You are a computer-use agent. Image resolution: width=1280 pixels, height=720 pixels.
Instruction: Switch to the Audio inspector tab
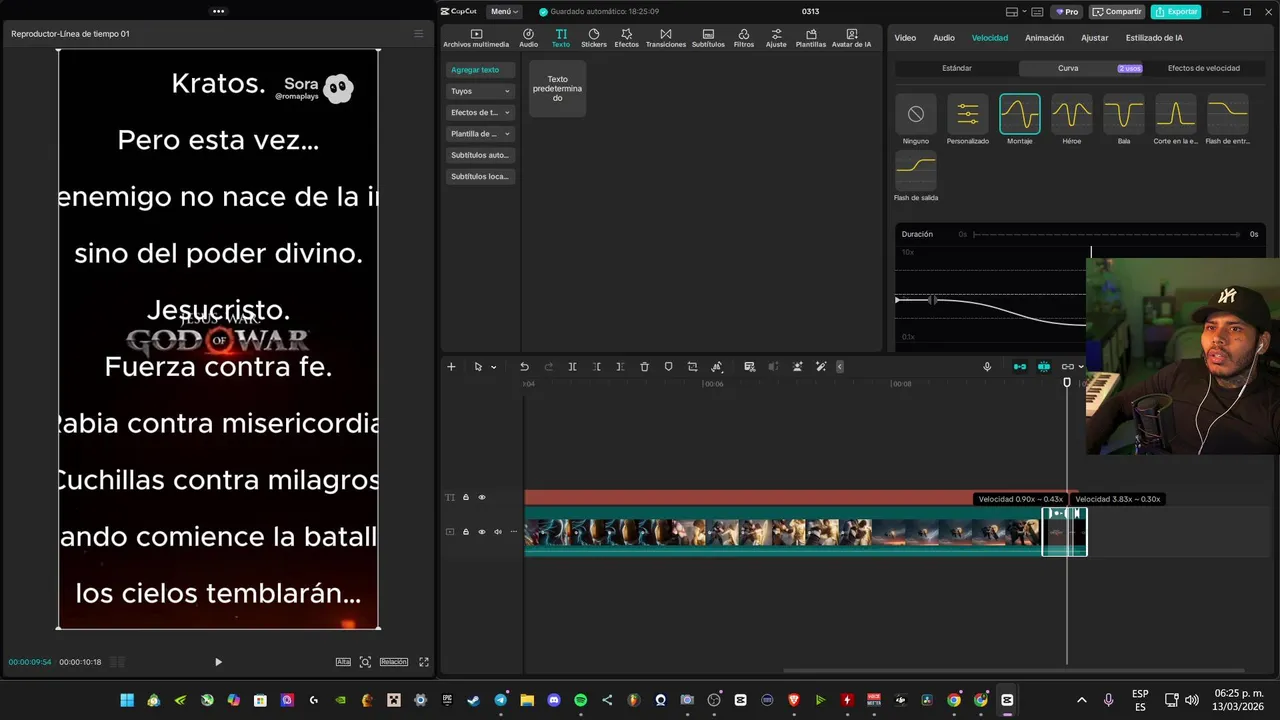tap(944, 38)
